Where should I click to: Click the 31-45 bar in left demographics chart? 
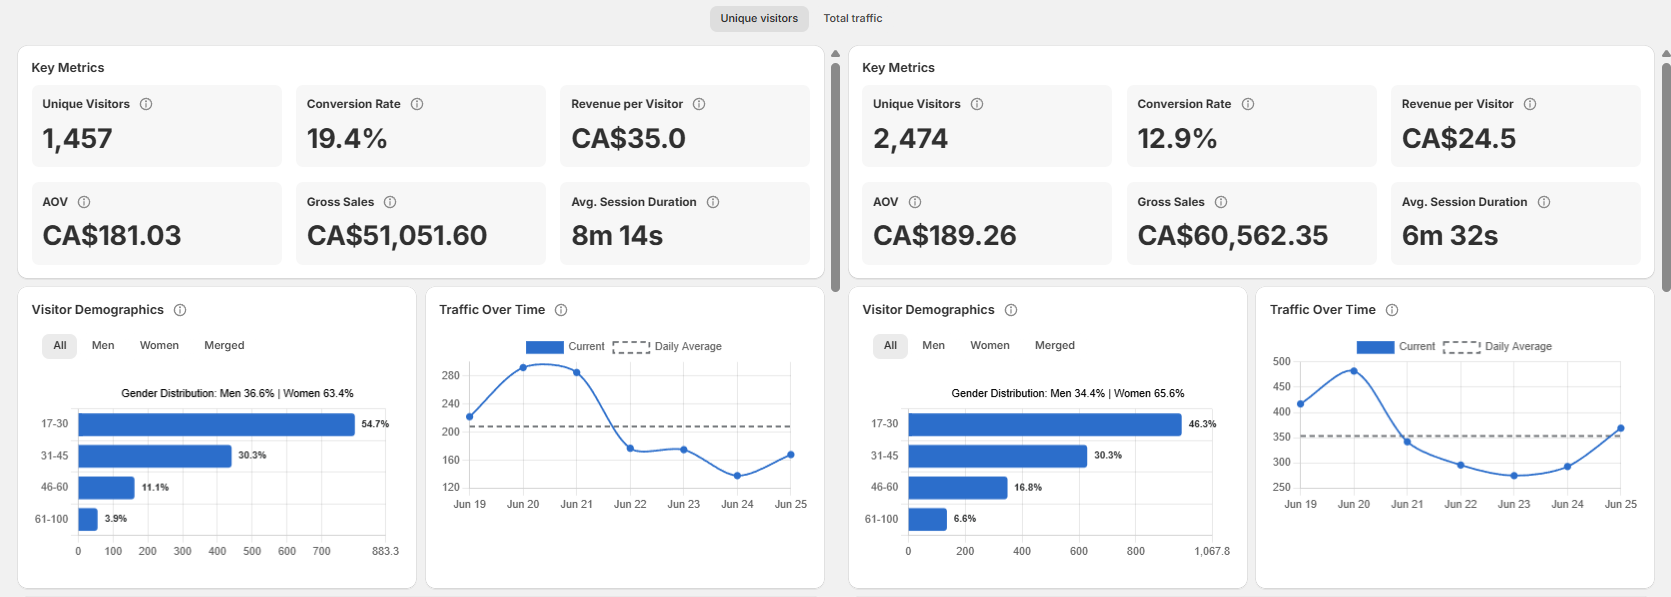pyautogui.click(x=155, y=456)
